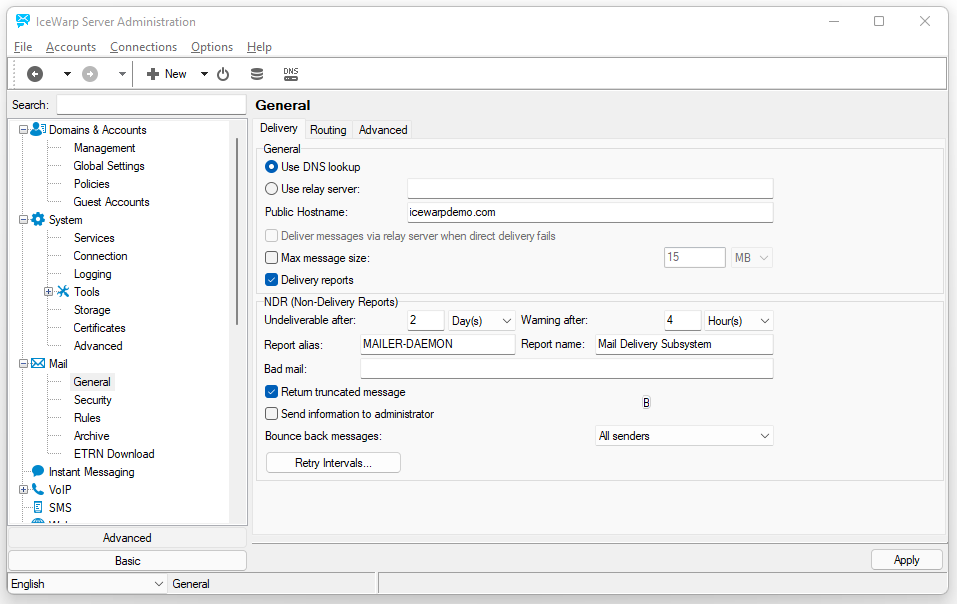Switch to the Routing tab
Image resolution: width=957 pixels, height=604 pixels.
328,129
